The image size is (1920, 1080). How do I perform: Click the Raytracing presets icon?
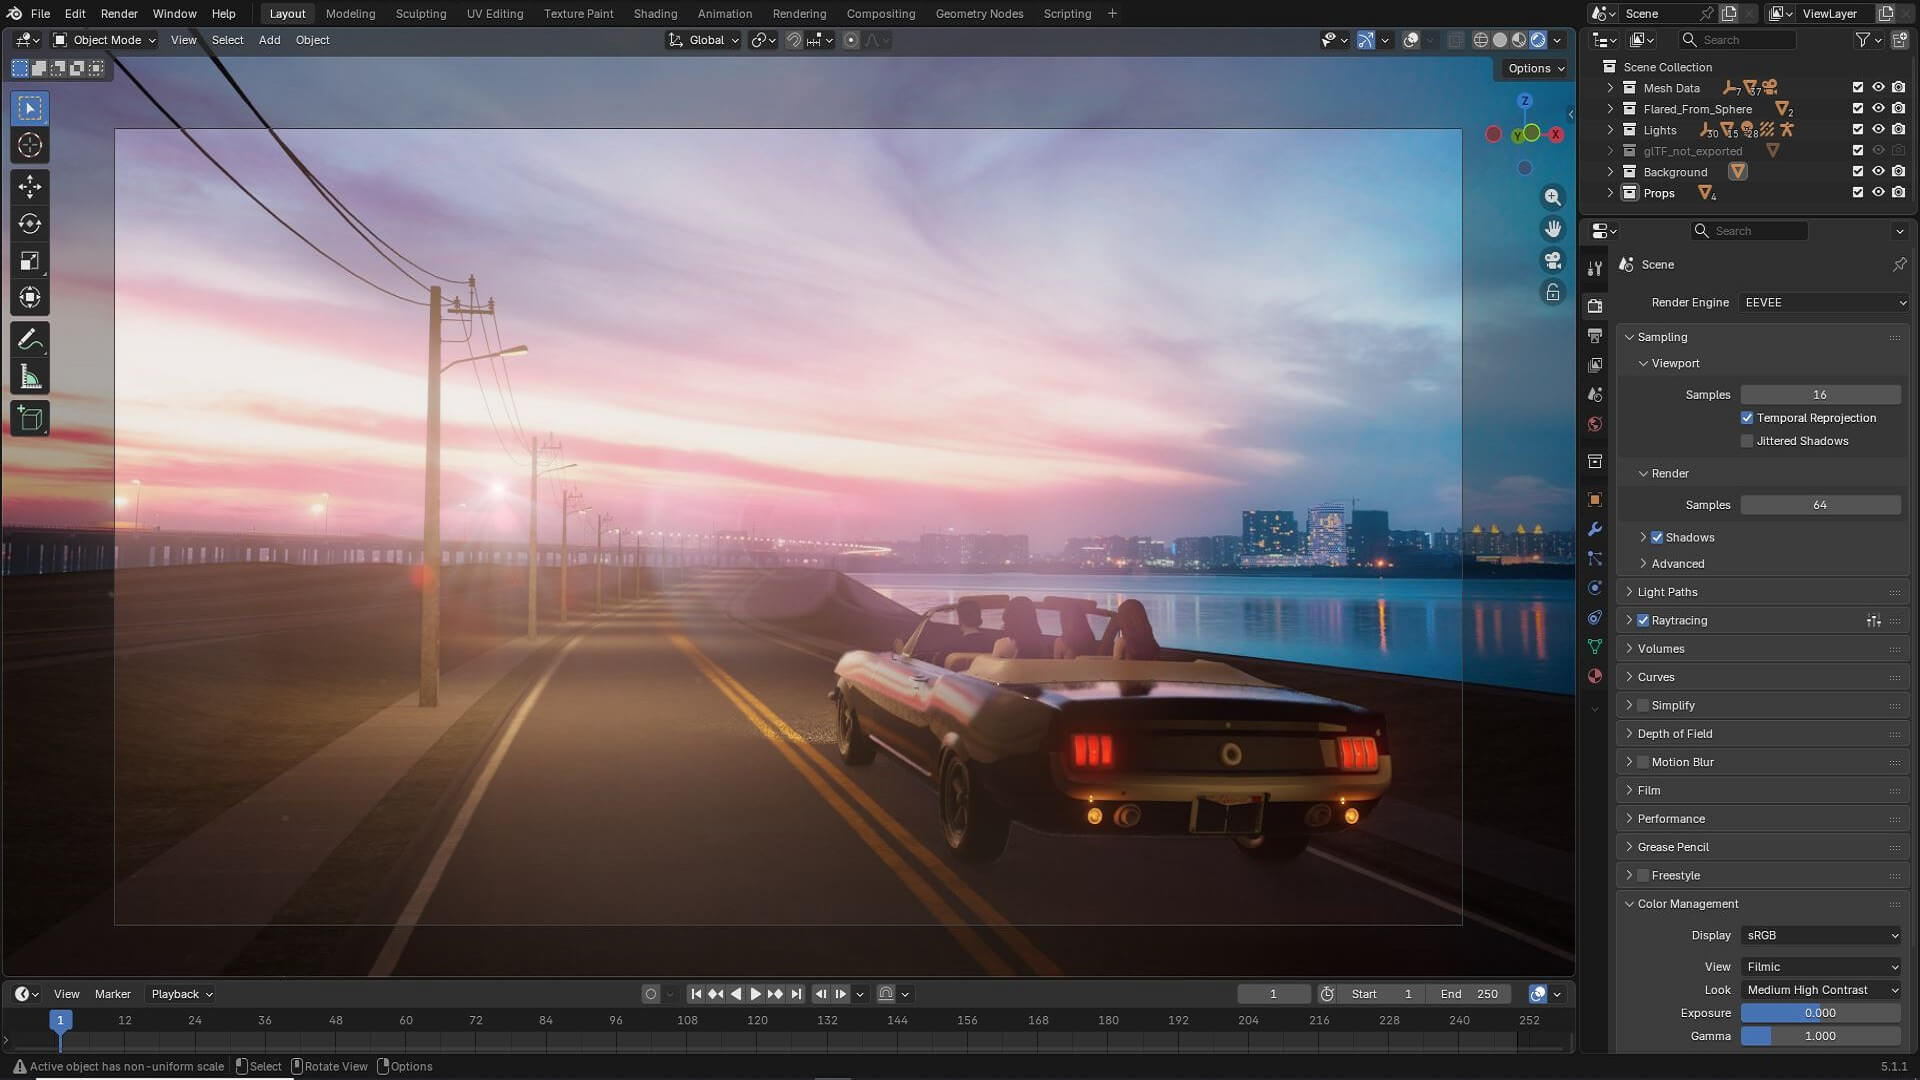[1873, 621]
